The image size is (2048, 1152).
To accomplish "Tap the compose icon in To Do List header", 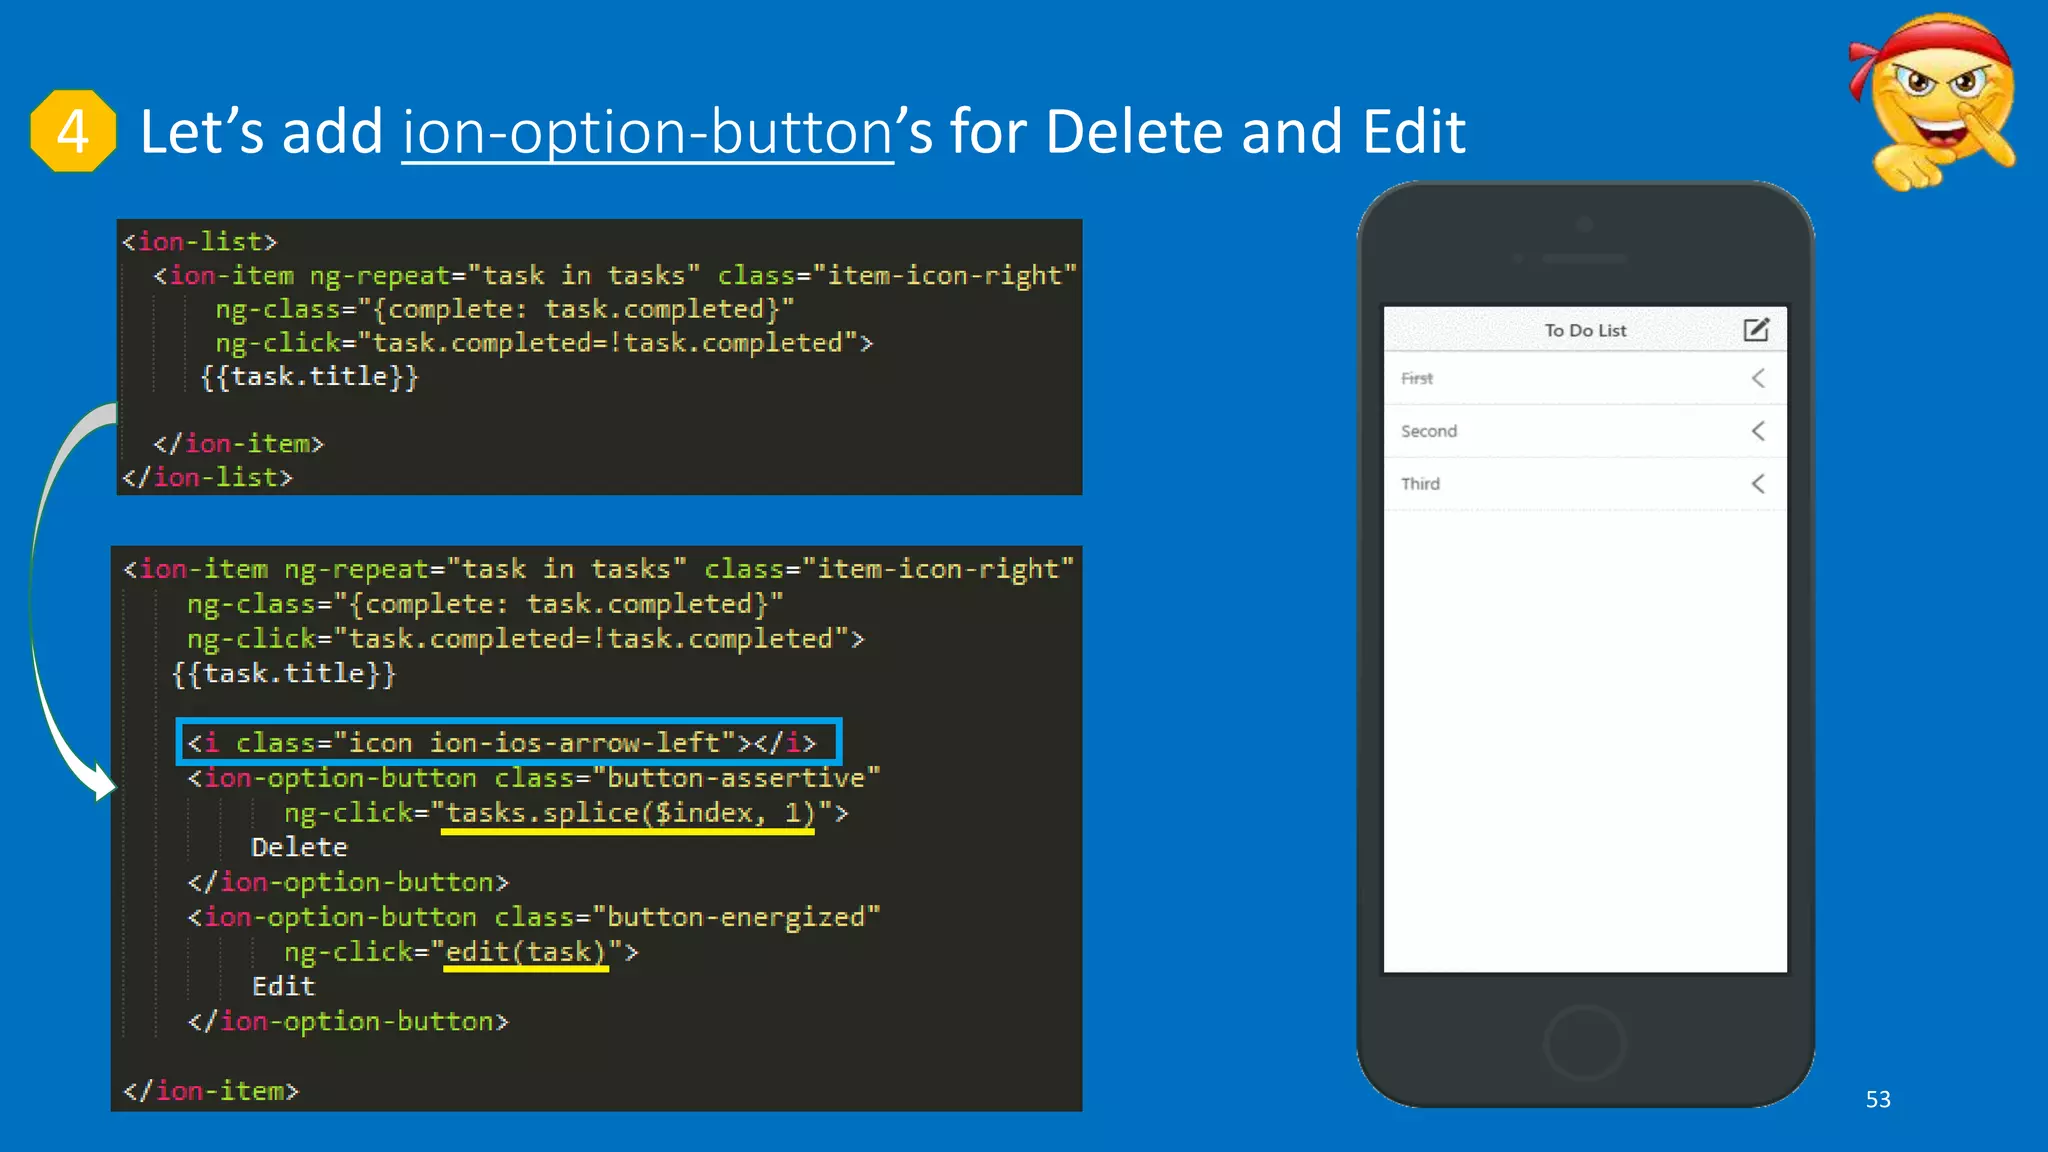I will click(1756, 330).
